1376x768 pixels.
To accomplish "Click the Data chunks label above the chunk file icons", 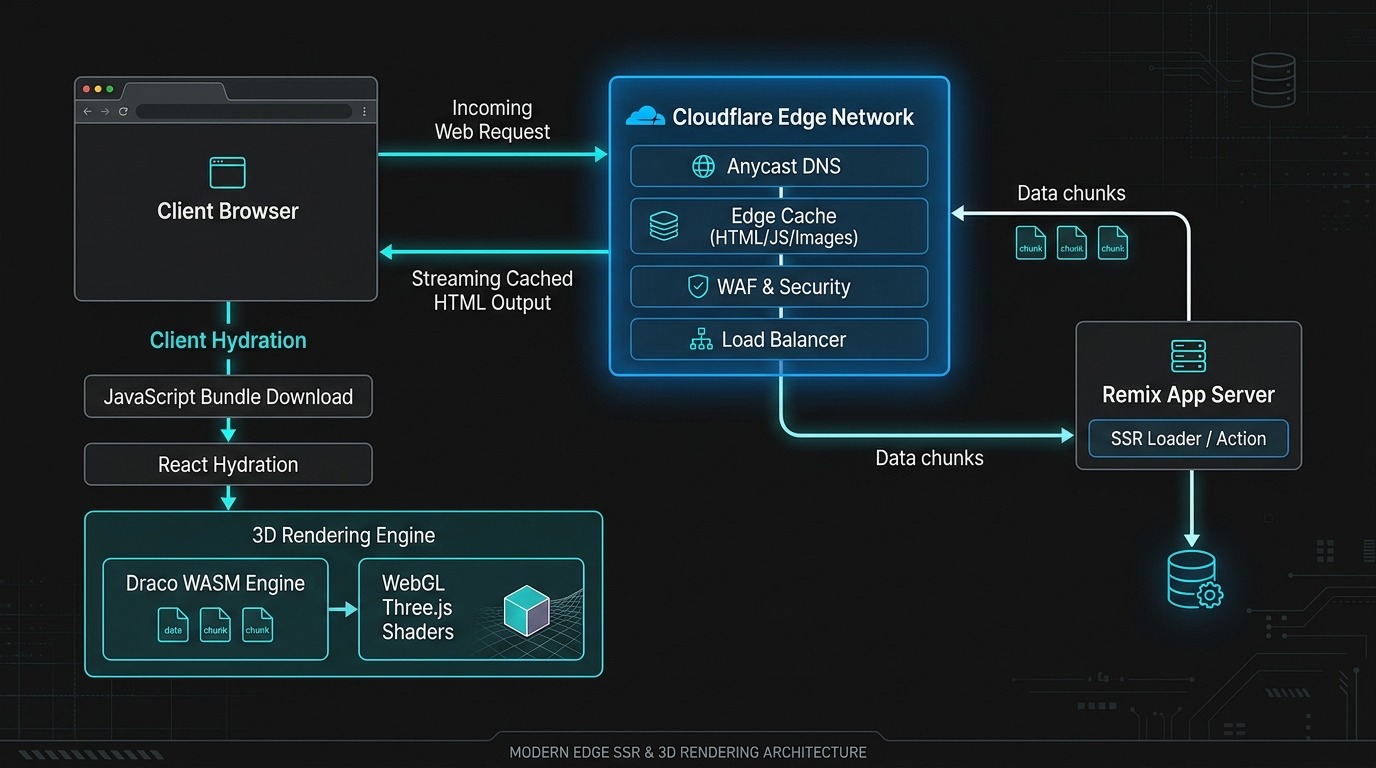I will 1071,194.
